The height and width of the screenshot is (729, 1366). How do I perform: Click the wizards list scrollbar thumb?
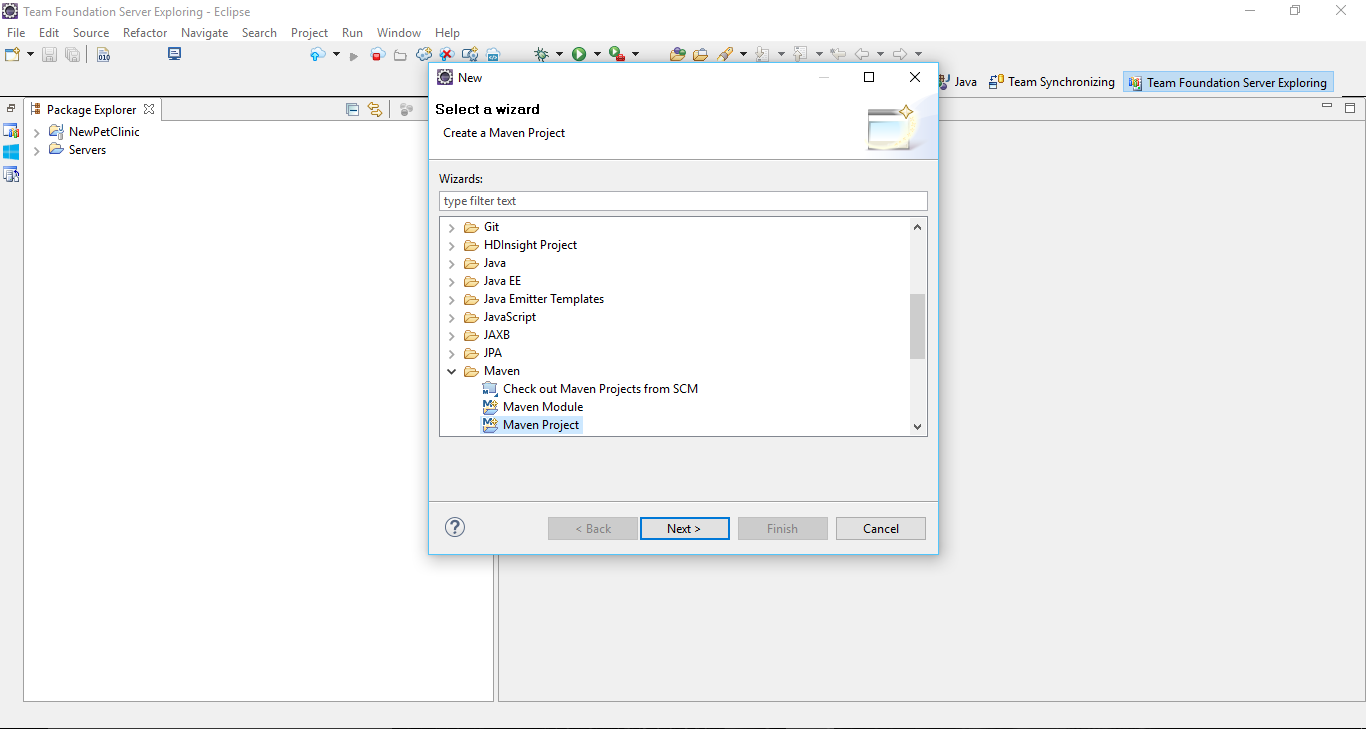(918, 326)
